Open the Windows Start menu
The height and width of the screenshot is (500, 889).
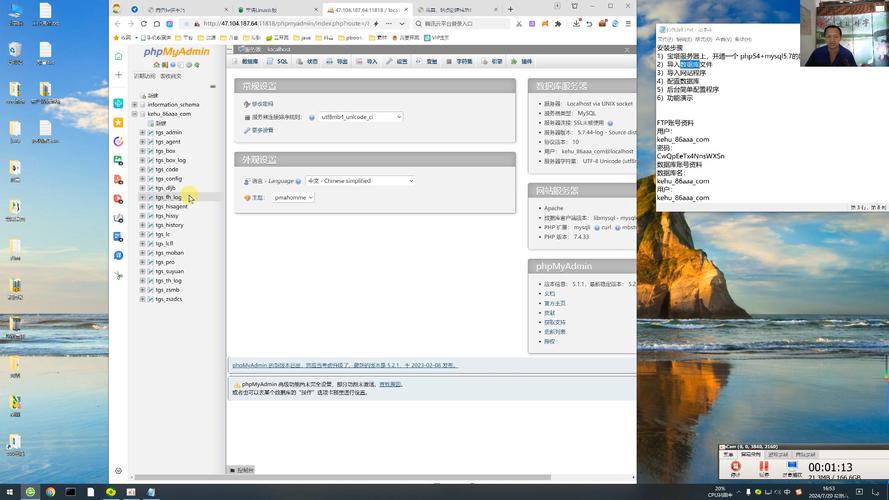click(9, 492)
